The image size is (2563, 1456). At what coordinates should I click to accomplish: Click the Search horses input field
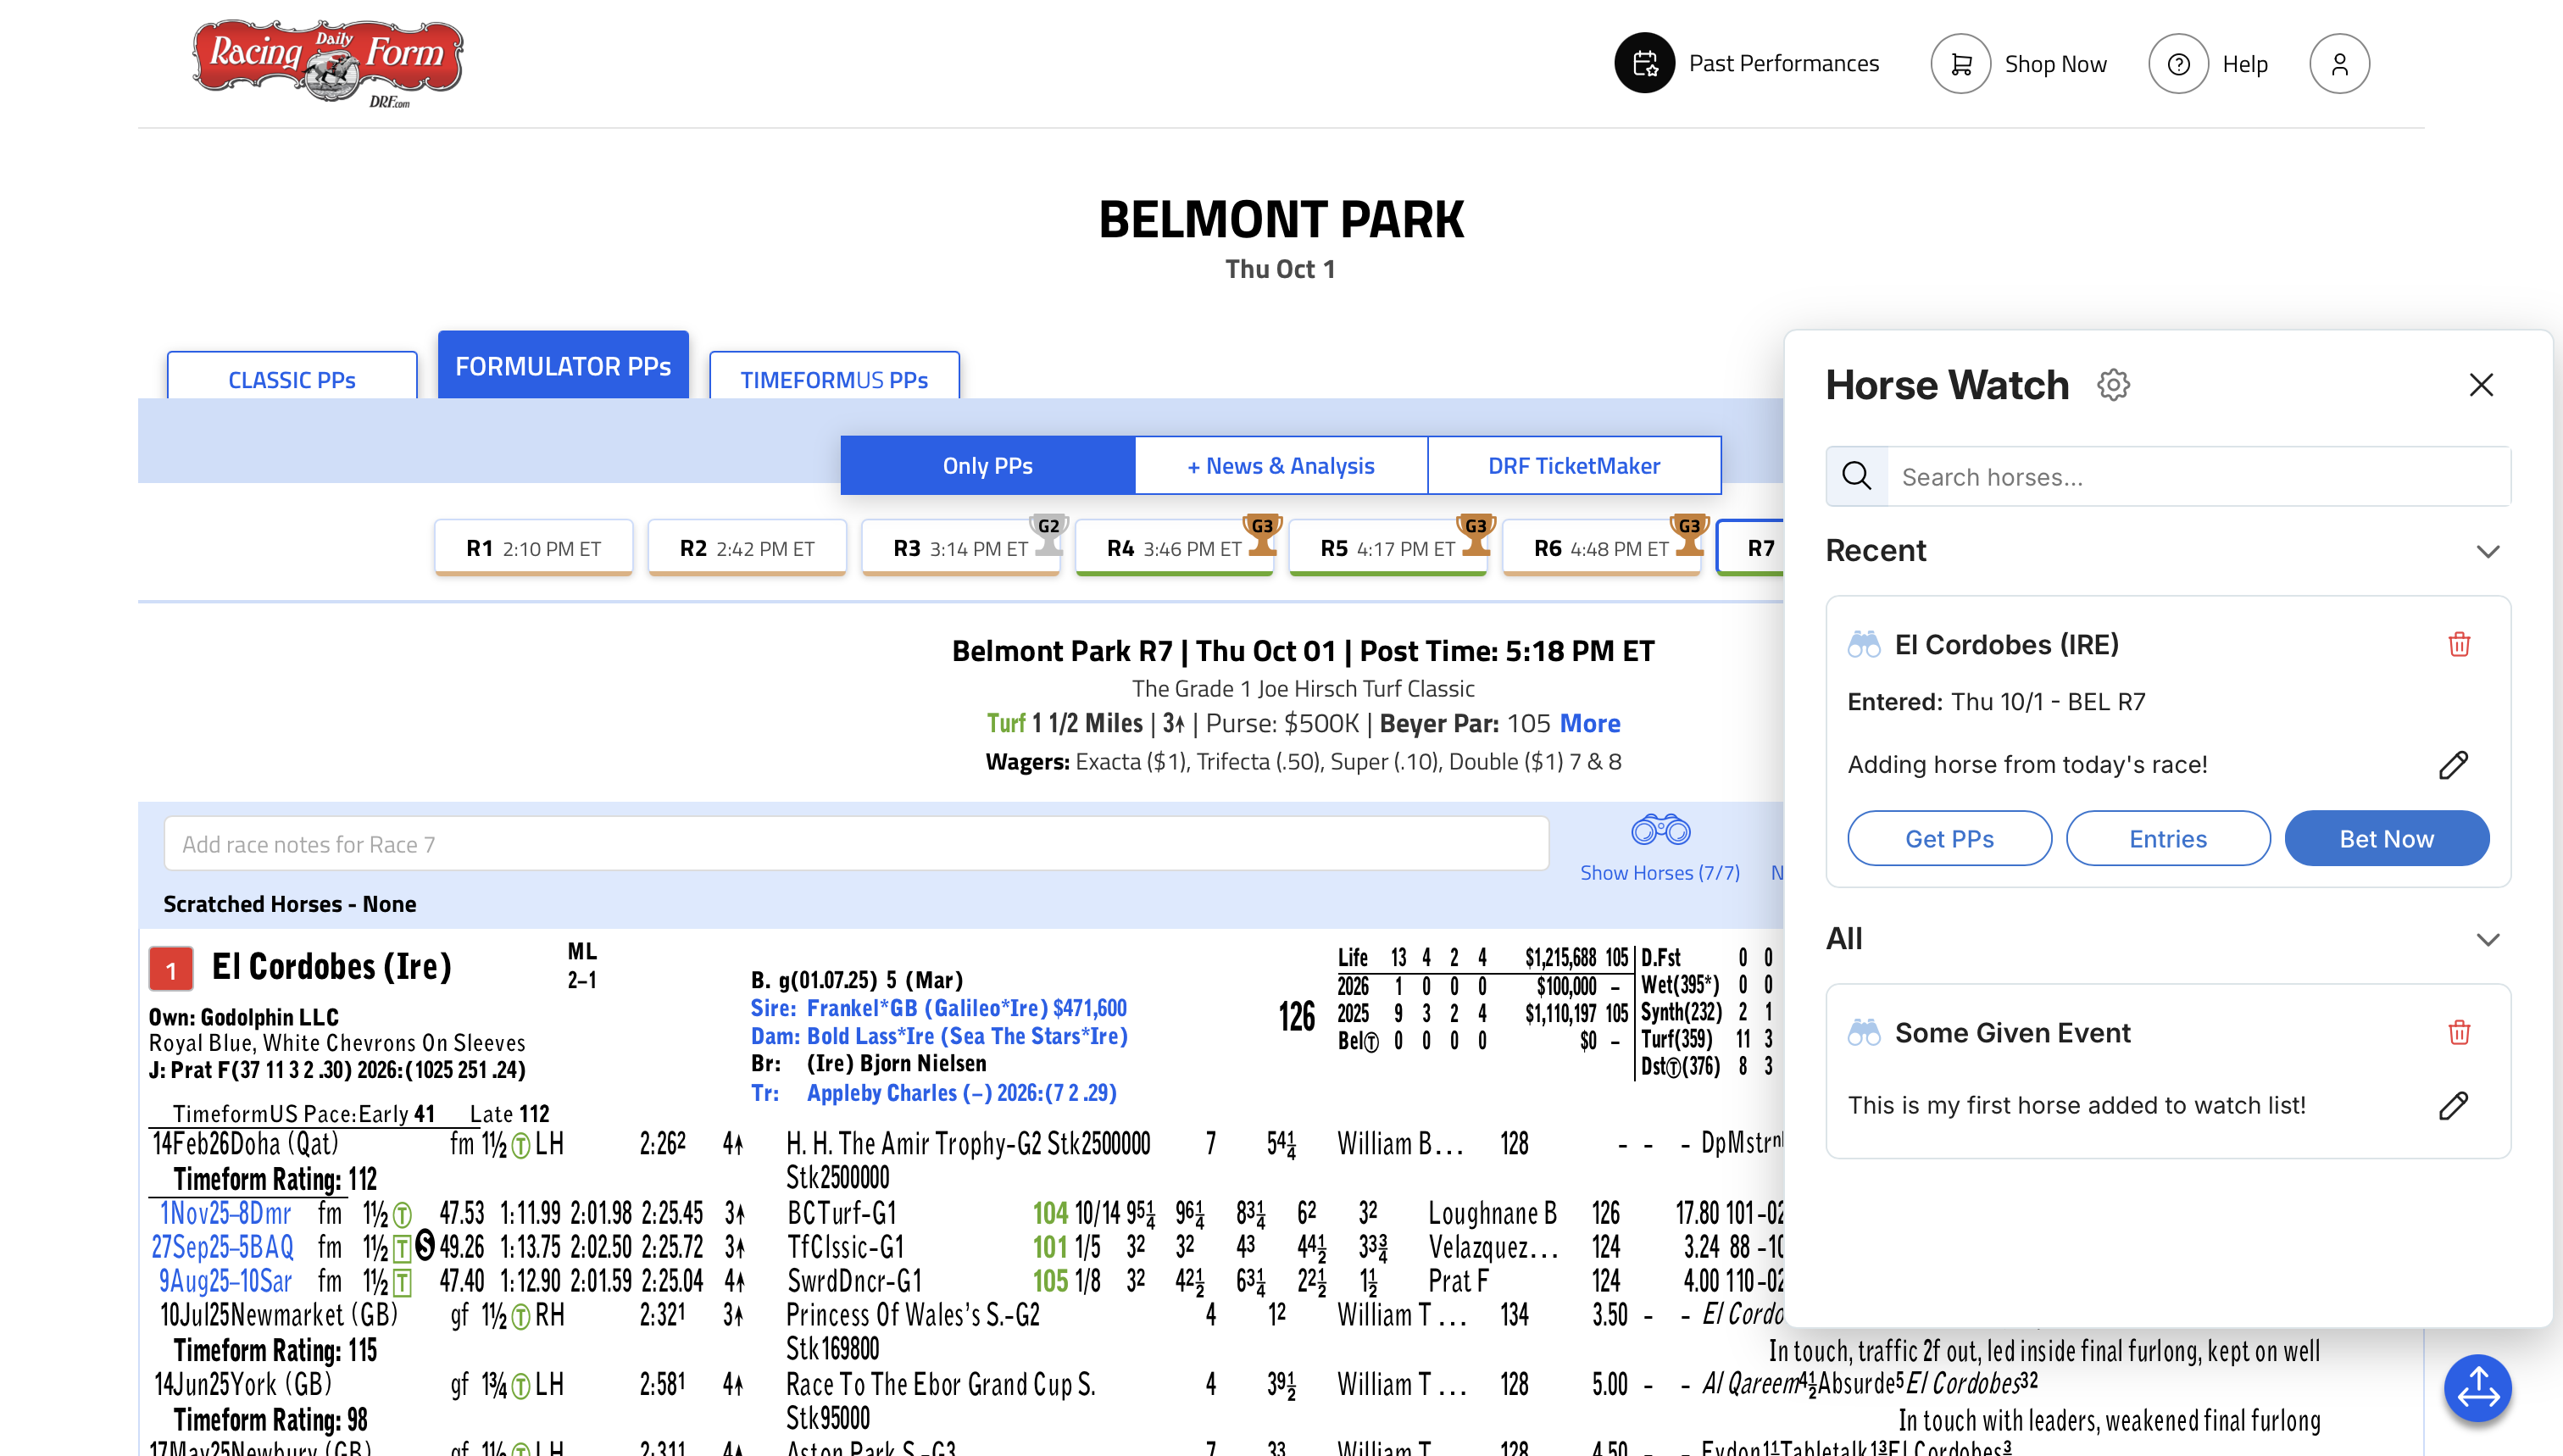click(x=2198, y=476)
